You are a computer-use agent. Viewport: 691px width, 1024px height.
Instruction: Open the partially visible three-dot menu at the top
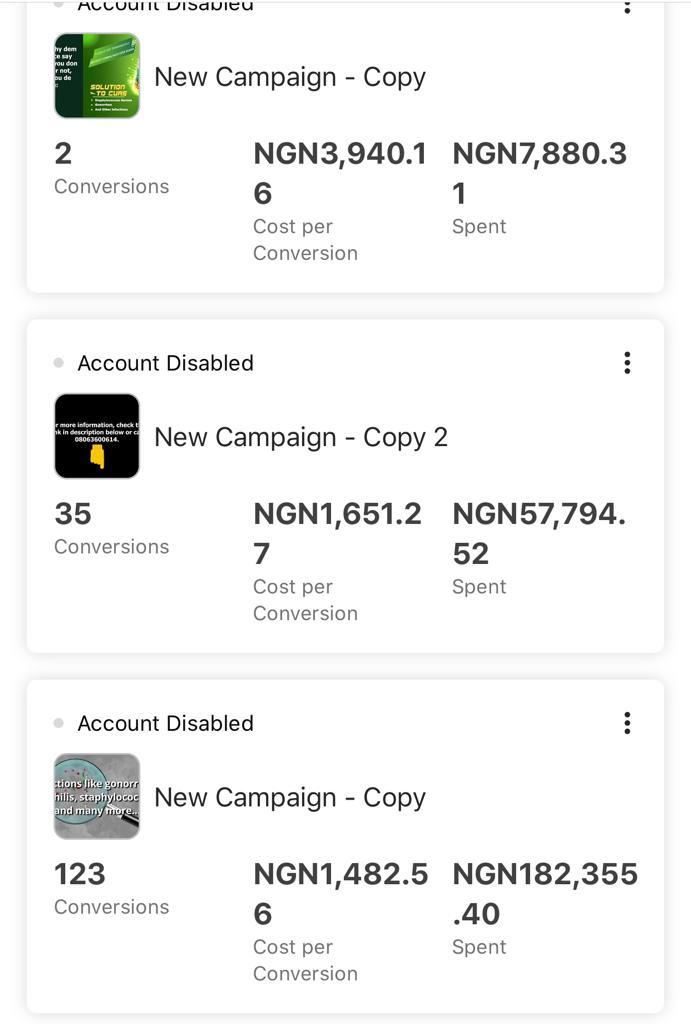(627, 7)
